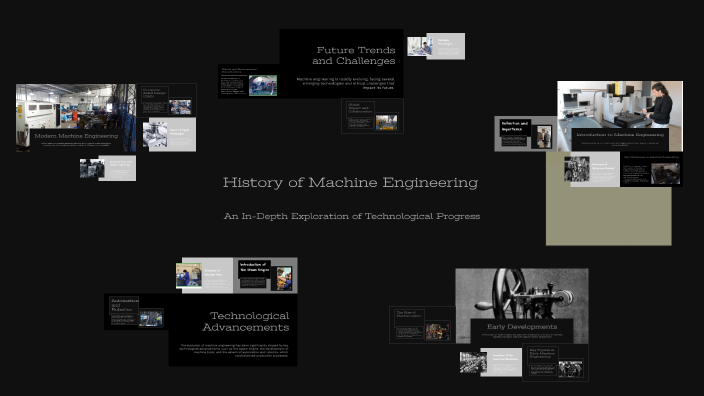Image resolution: width=704 pixels, height=396 pixels.
Task: Open the grey slide below Modern Machine Engineering
Action: click(x=108, y=168)
